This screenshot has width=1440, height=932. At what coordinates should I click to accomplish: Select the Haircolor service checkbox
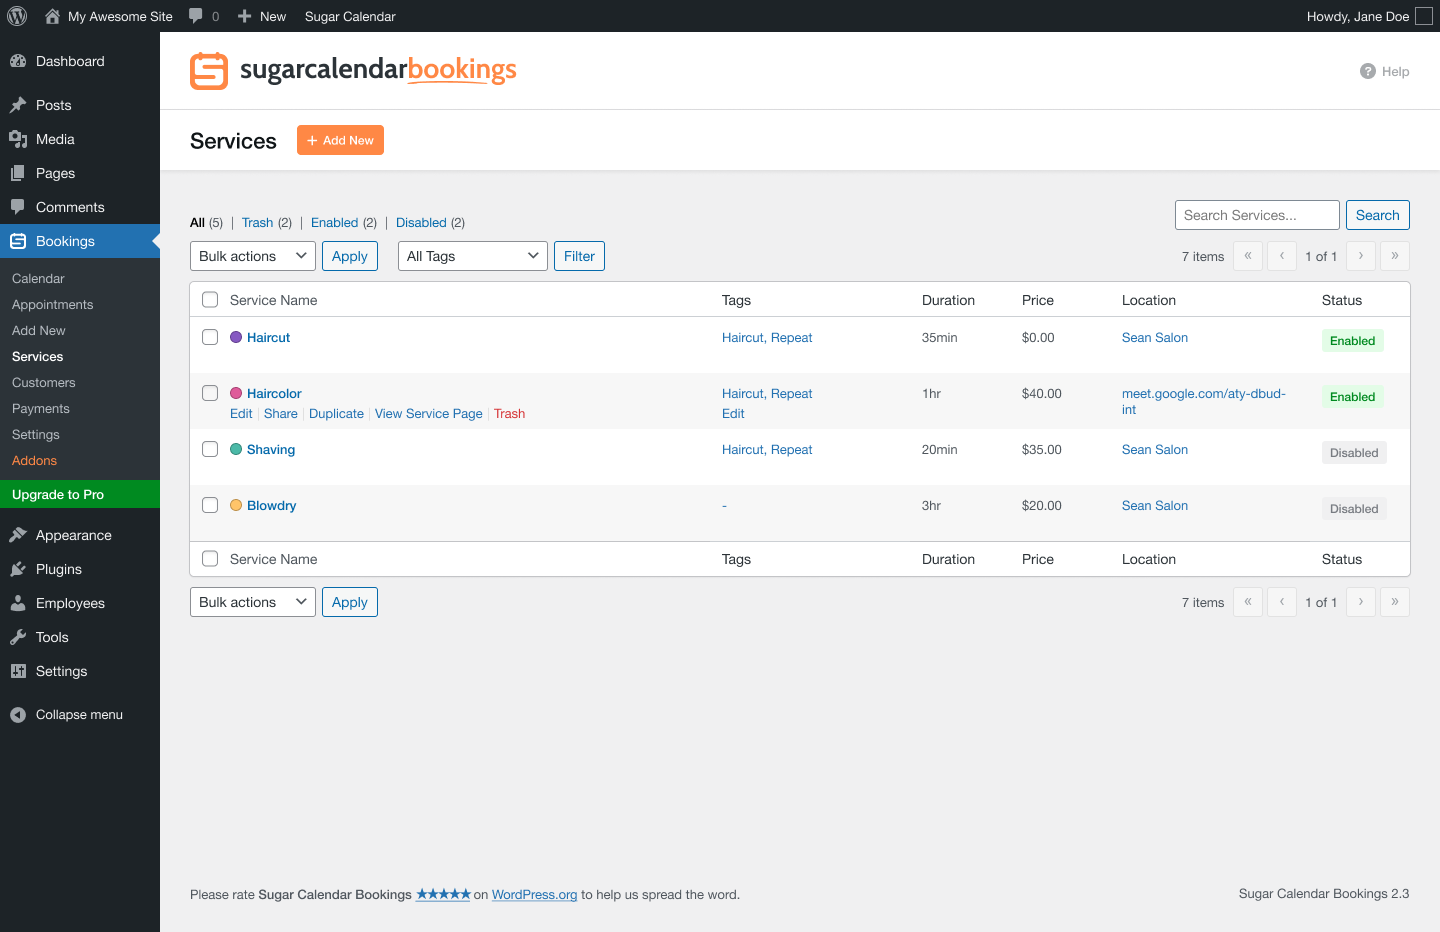pos(210,393)
